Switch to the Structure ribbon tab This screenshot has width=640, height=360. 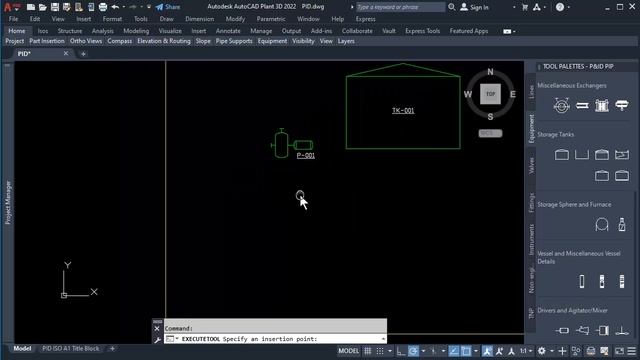[x=70, y=31]
